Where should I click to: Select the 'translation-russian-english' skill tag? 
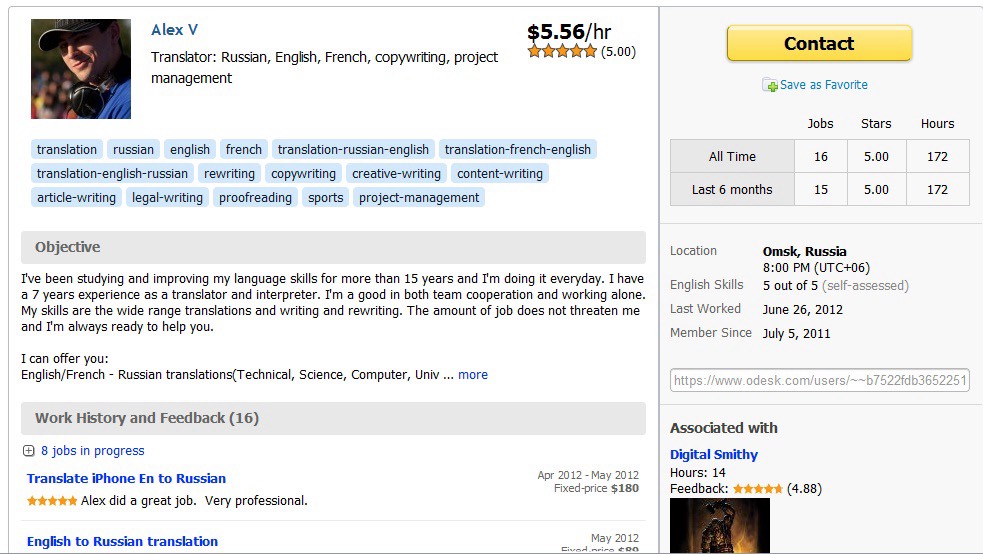point(353,150)
